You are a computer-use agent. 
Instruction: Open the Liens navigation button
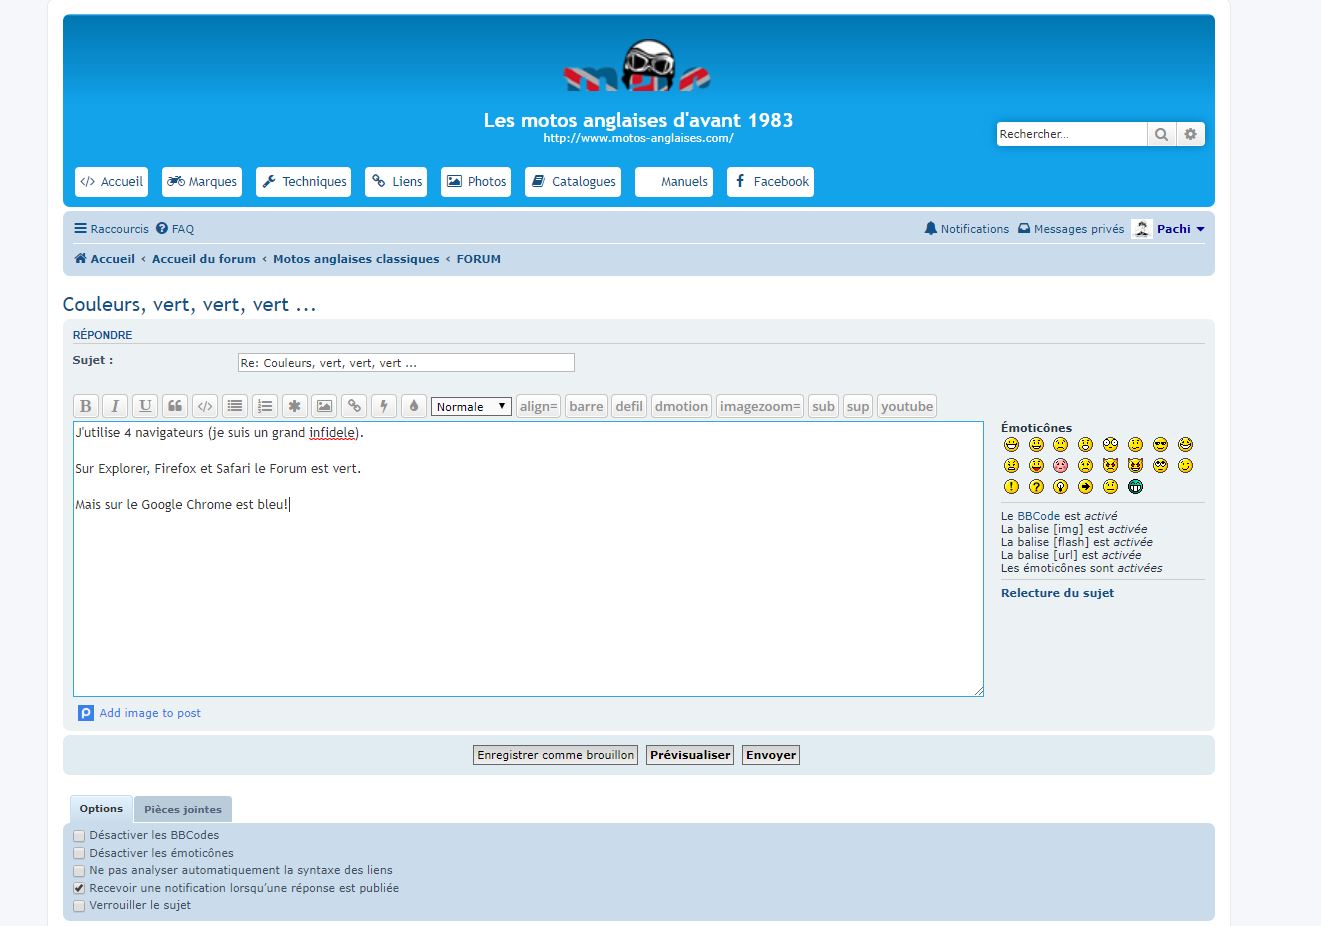click(396, 182)
